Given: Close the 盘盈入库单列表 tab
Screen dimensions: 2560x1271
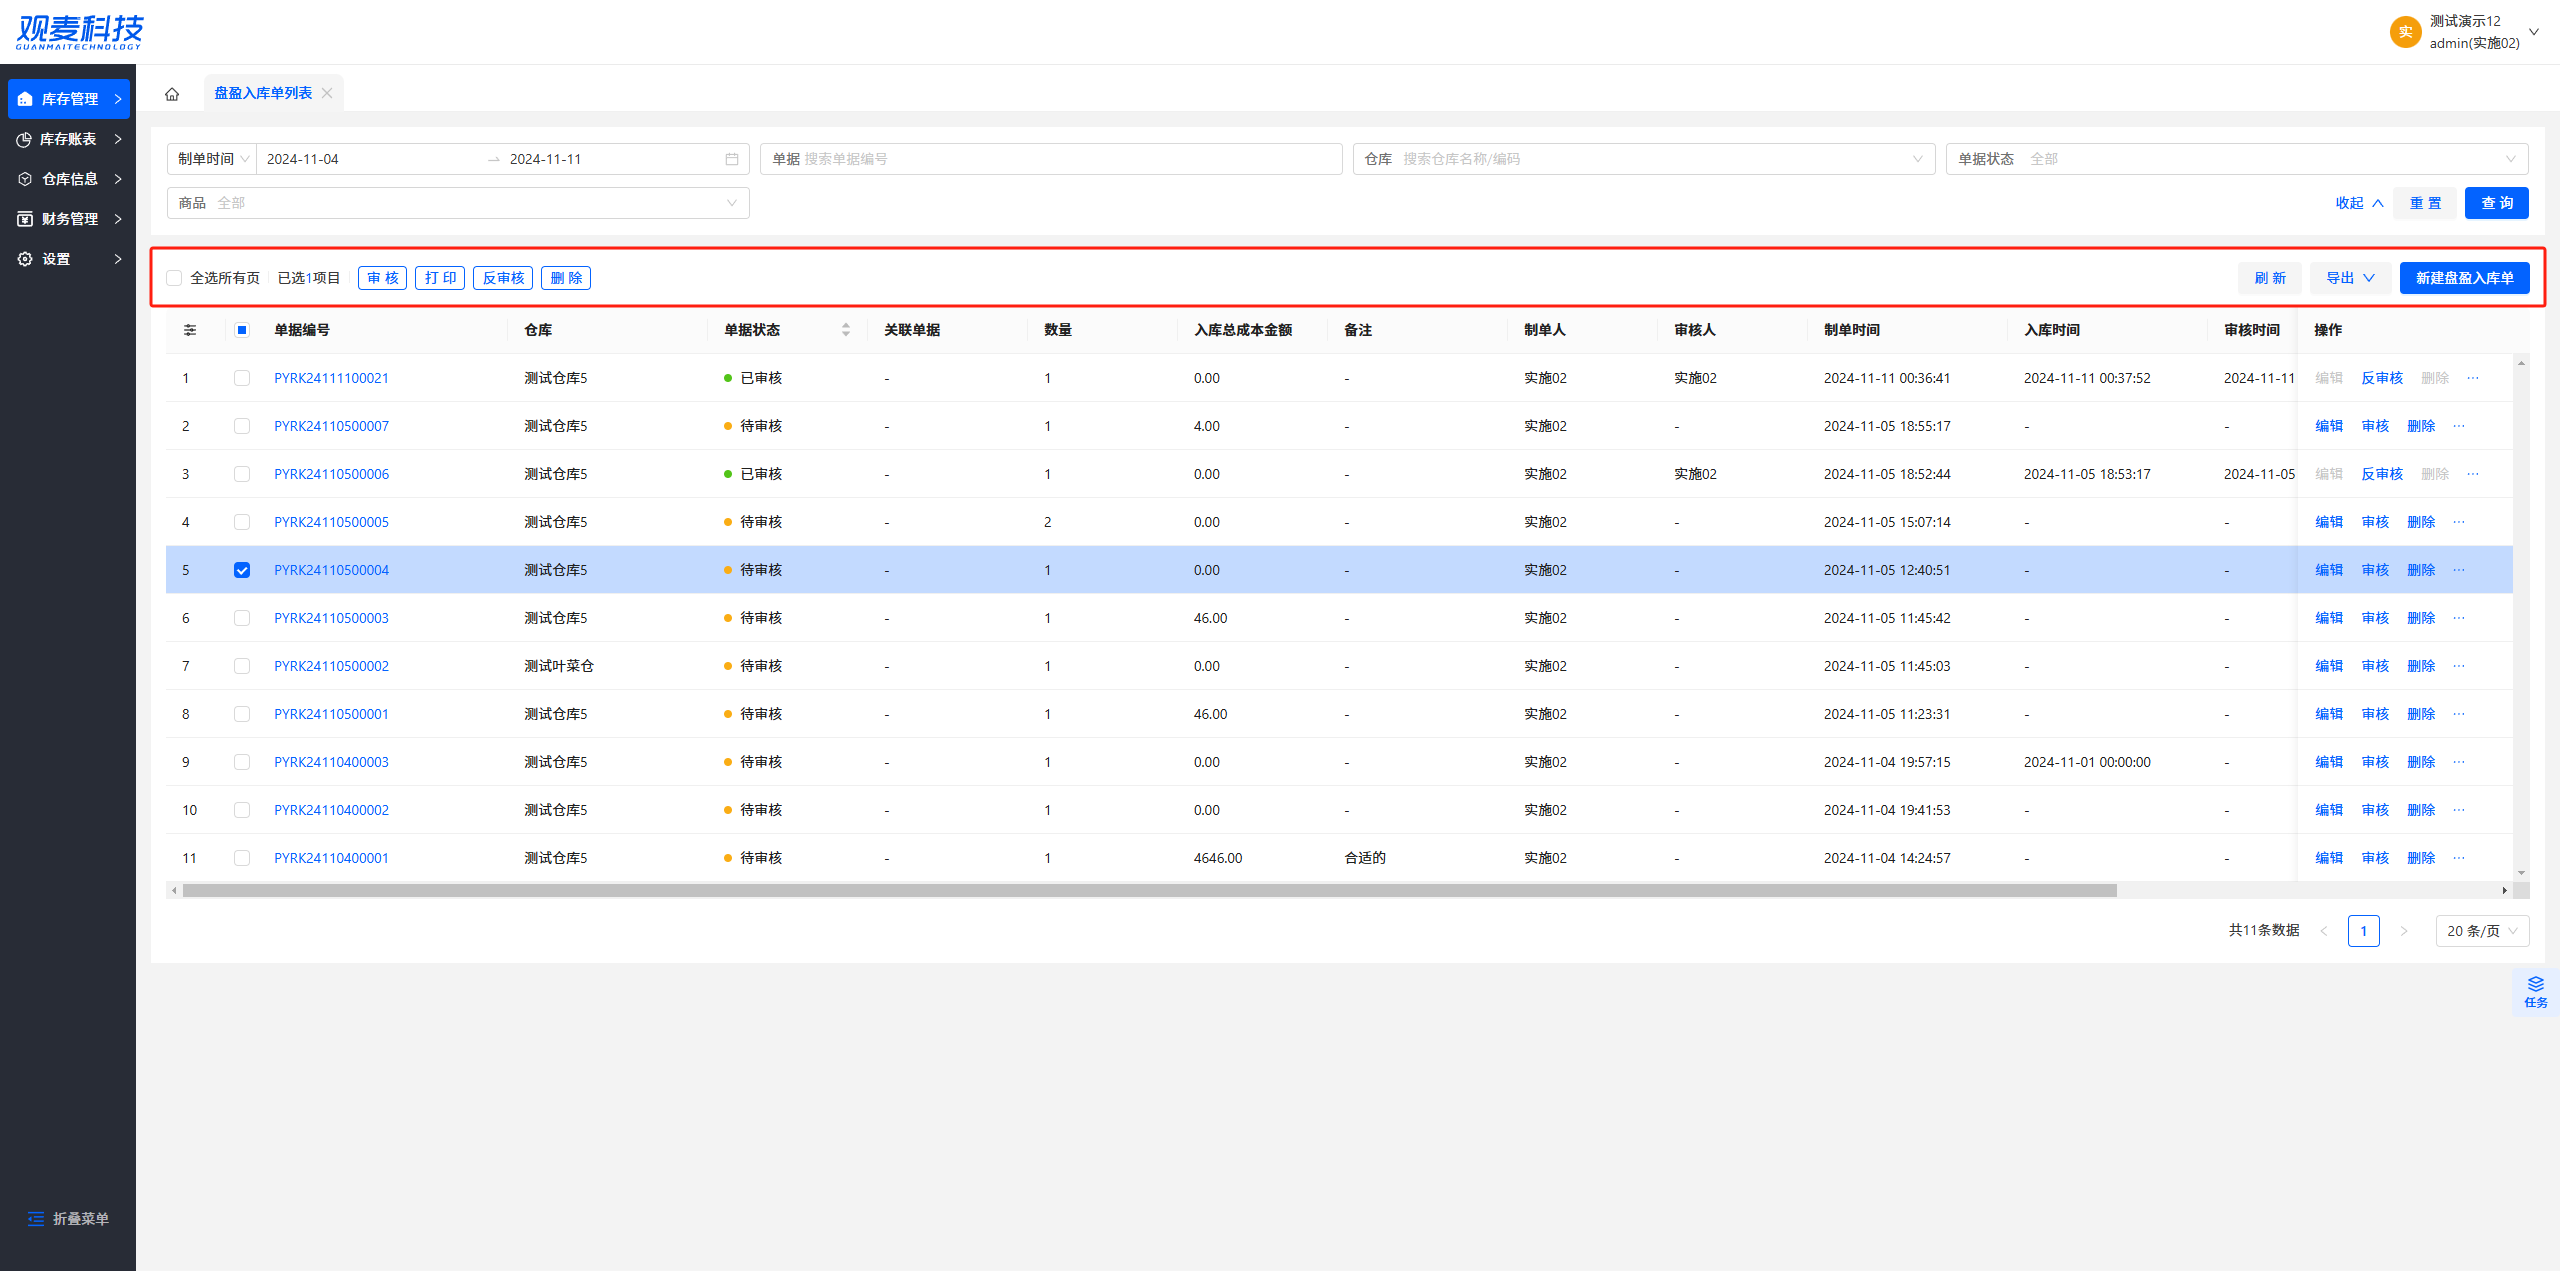Looking at the screenshot, I should [327, 93].
